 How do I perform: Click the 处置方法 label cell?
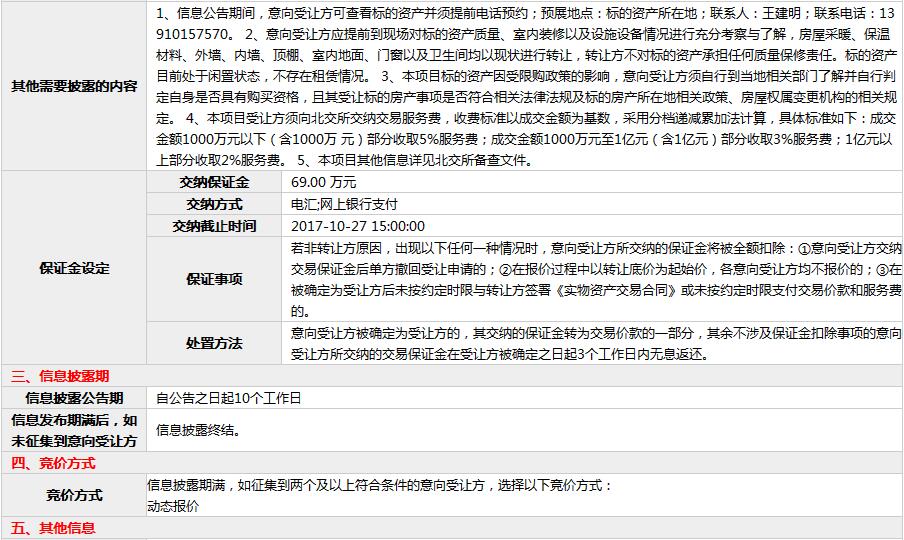pos(214,343)
